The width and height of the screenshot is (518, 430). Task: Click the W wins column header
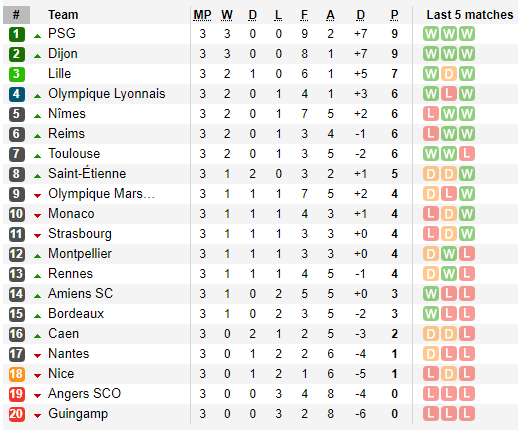tap(227, 15)
